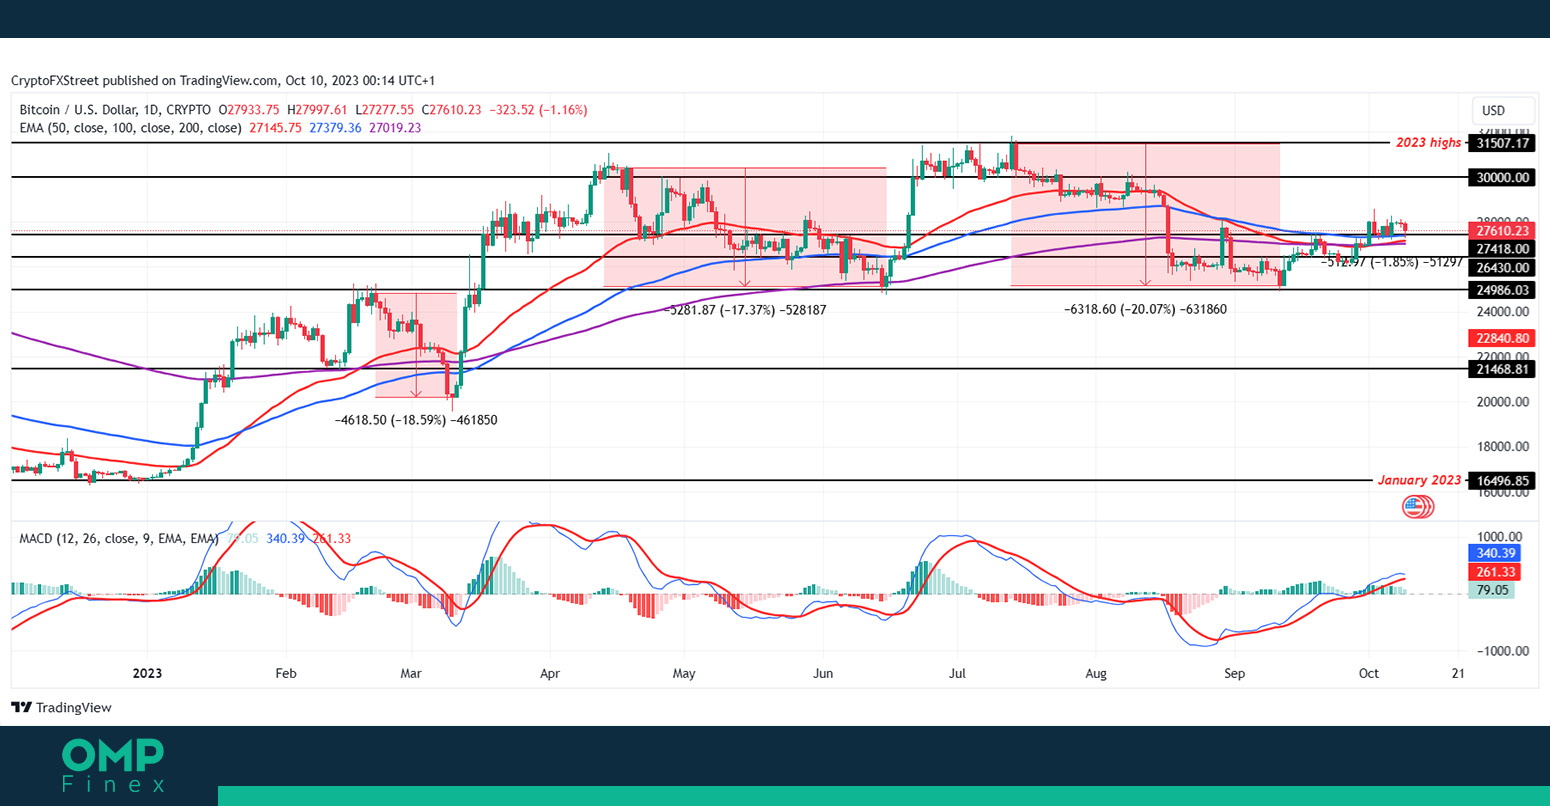Click the 27019.23 EMA 200 value
1550x806 pixels.
(x=395, y=128)
